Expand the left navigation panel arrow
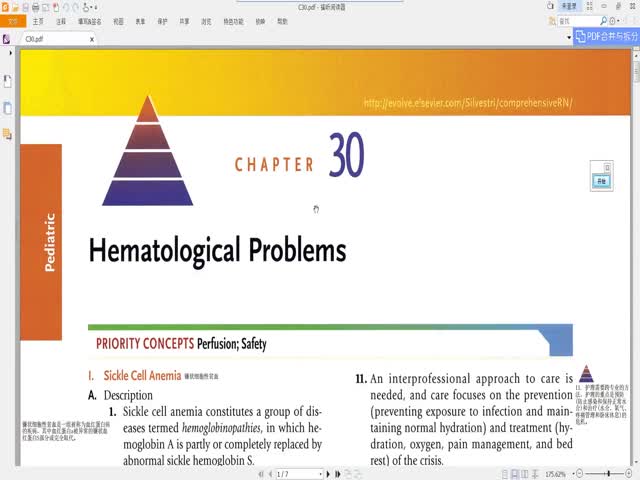The width and height of the screenshot is (640, 480). (x=8, y=55)
